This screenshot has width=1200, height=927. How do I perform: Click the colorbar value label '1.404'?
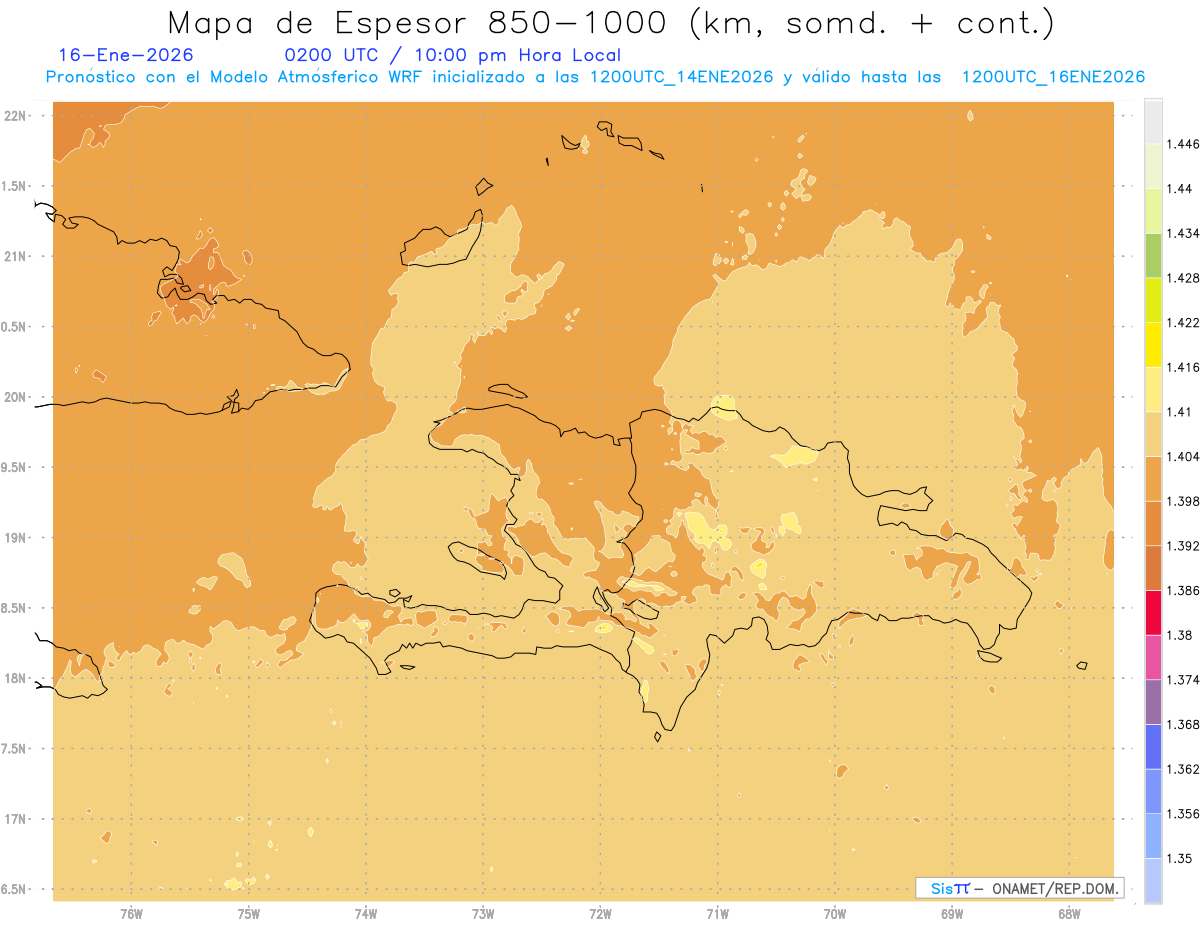(1184, 456)
